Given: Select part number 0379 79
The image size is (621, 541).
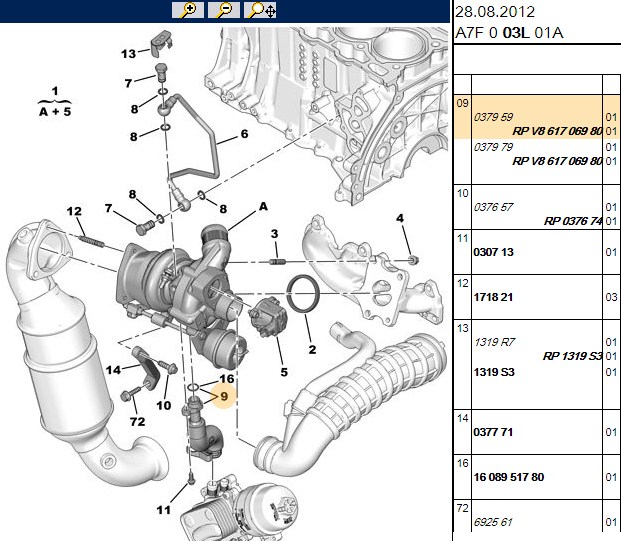Looking at the screenshot, I should pos(493,147).
